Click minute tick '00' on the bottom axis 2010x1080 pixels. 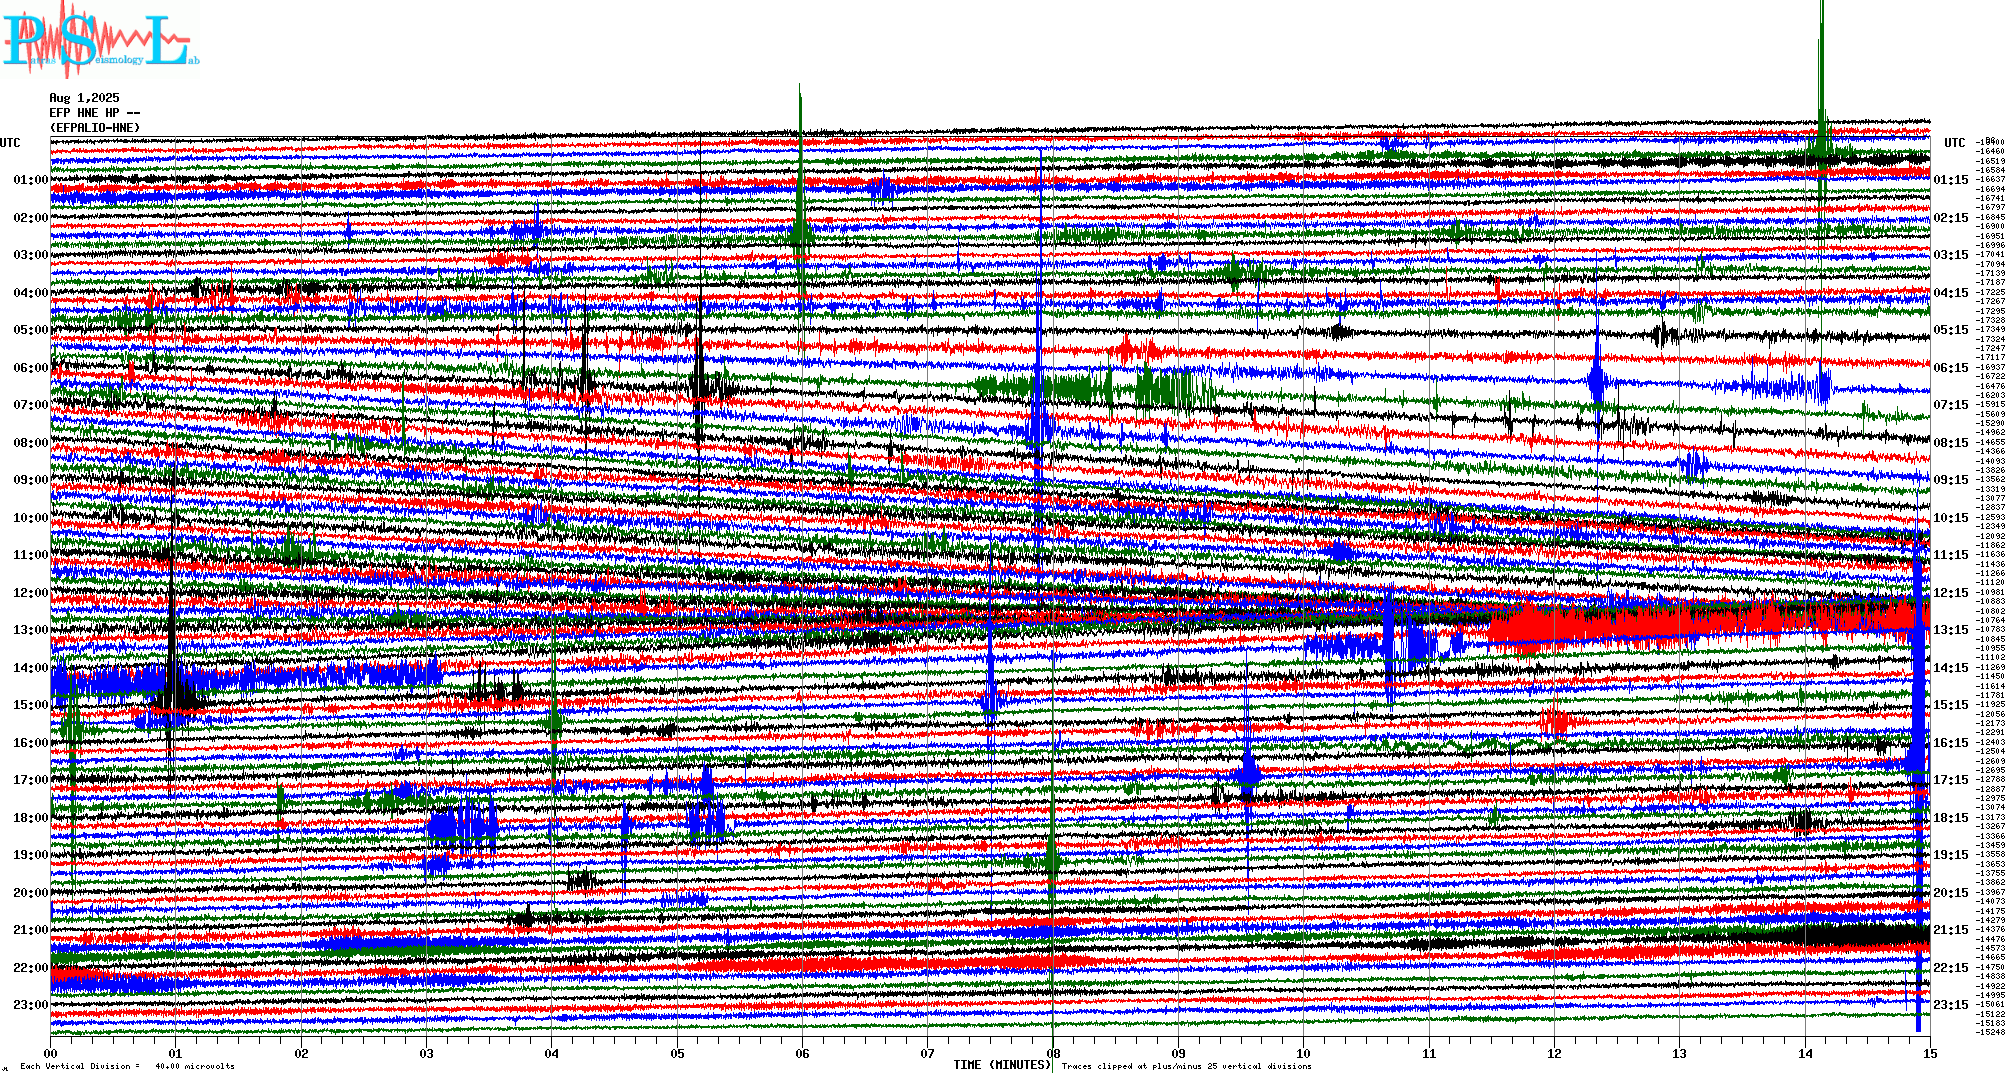[51, 1053]
